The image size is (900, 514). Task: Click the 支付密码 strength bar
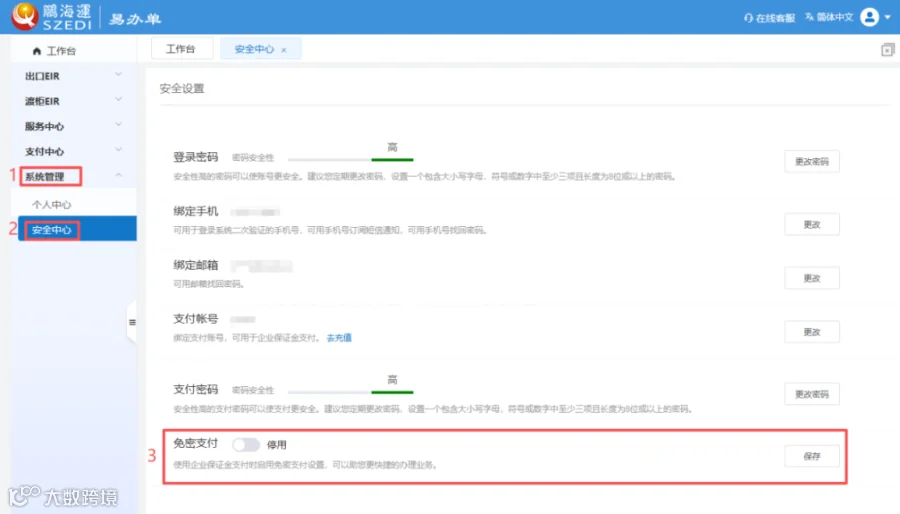(351, 392)
